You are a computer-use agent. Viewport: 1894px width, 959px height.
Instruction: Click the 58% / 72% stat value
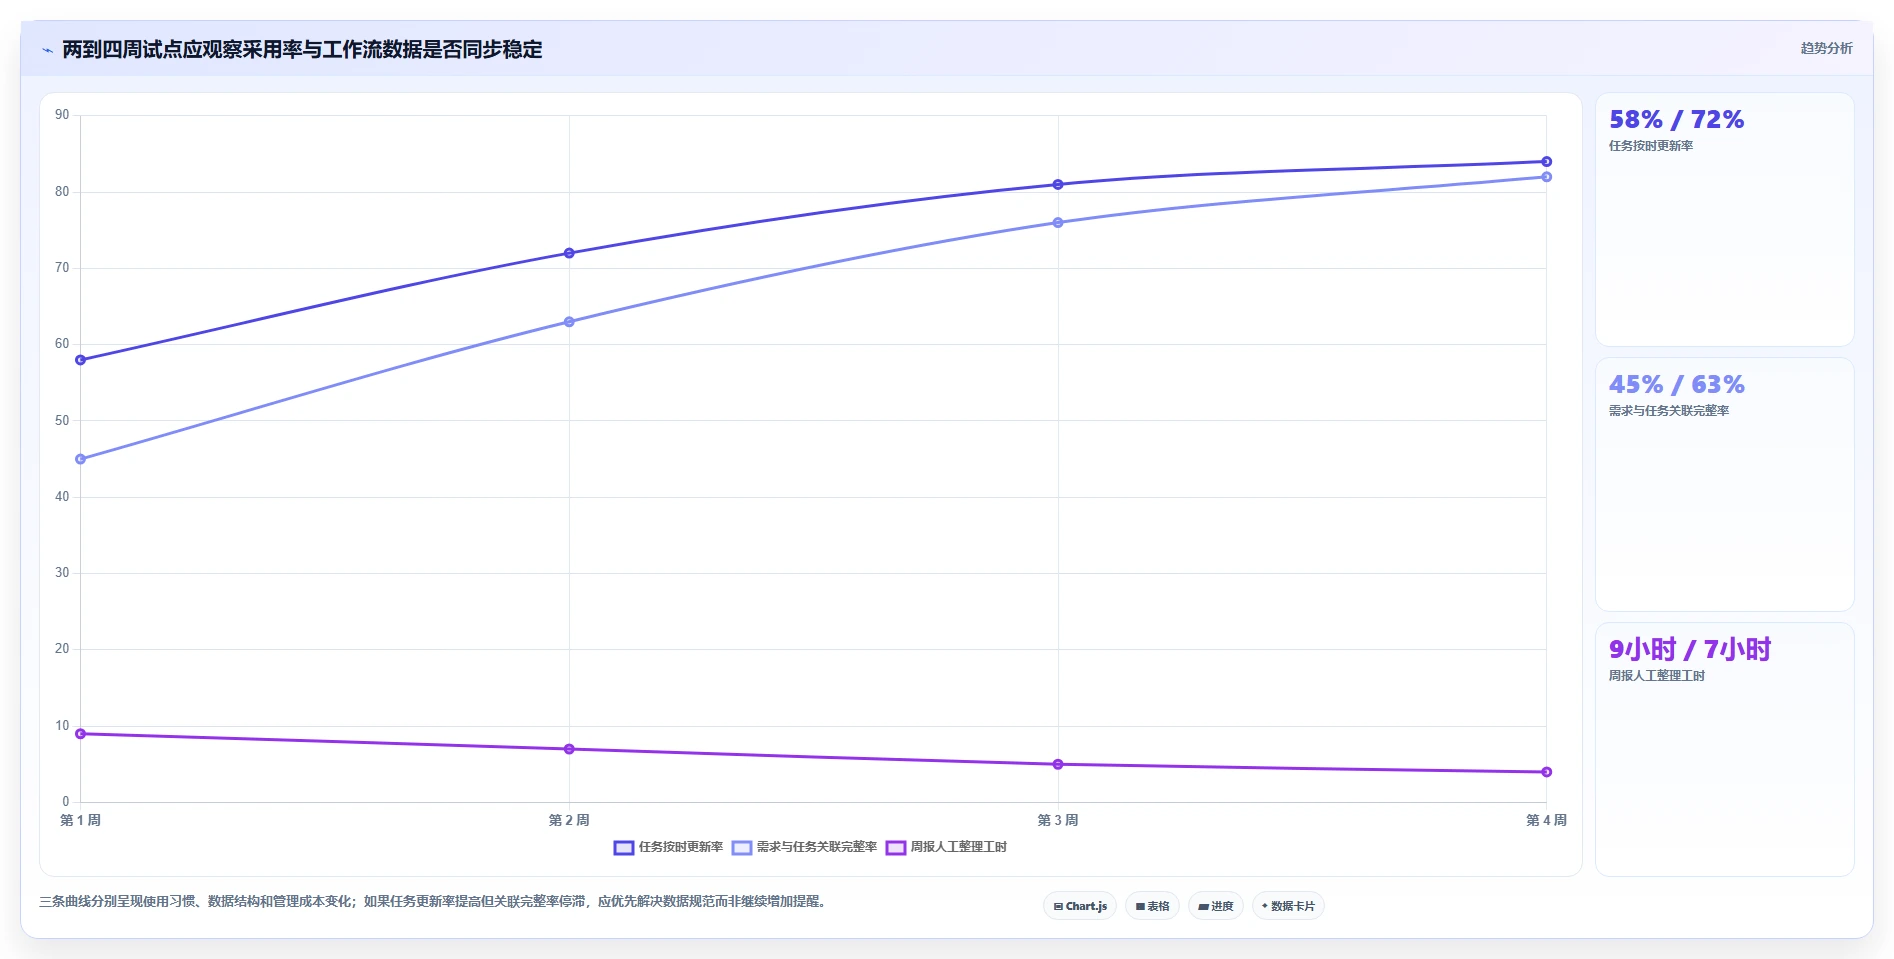[1676, 120]
